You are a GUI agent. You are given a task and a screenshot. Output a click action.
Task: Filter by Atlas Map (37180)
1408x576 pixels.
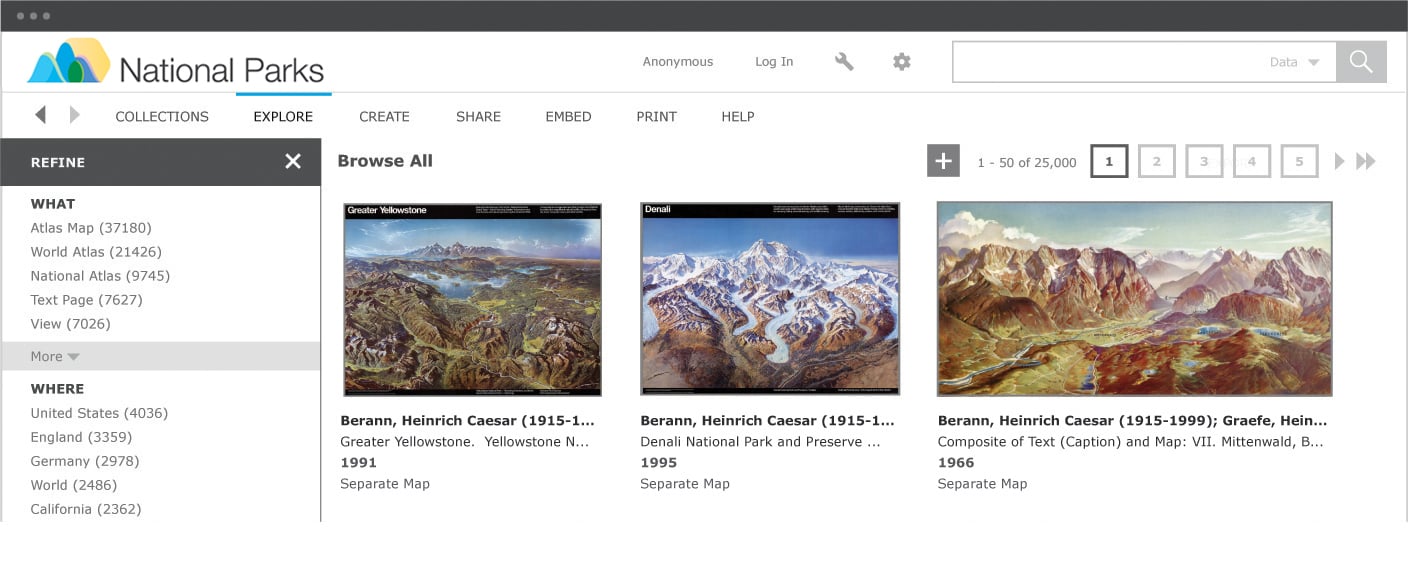91,228
